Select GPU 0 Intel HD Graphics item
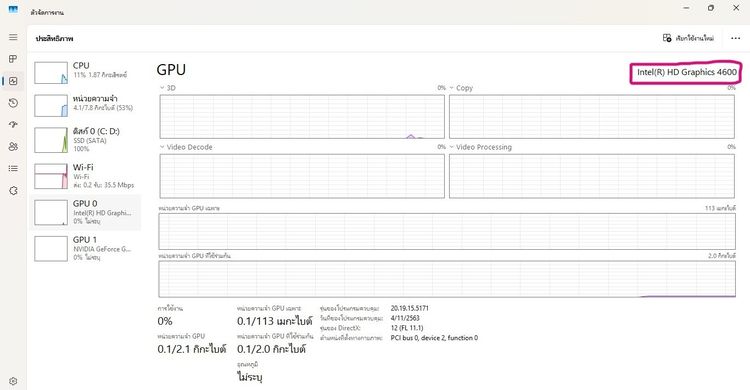The height and width of the screenshot is (390, 750). [85, 212]
